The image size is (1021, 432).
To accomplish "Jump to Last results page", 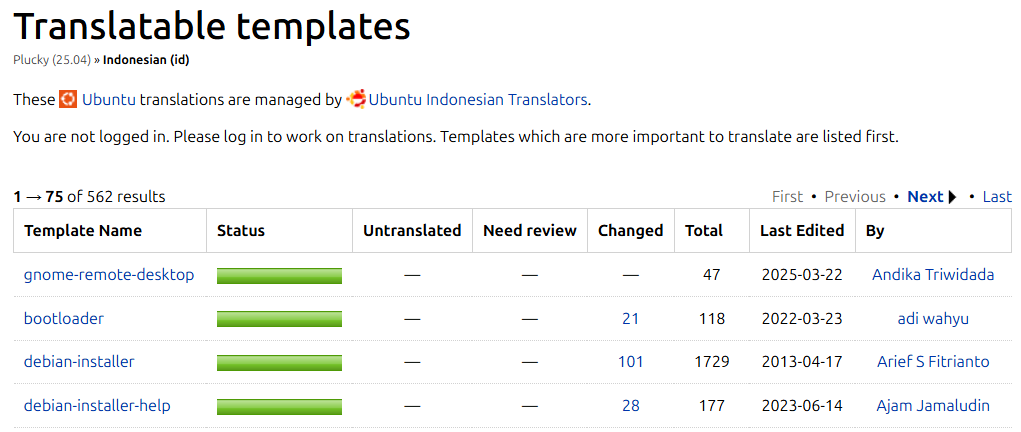I will (x=997, y=197).
